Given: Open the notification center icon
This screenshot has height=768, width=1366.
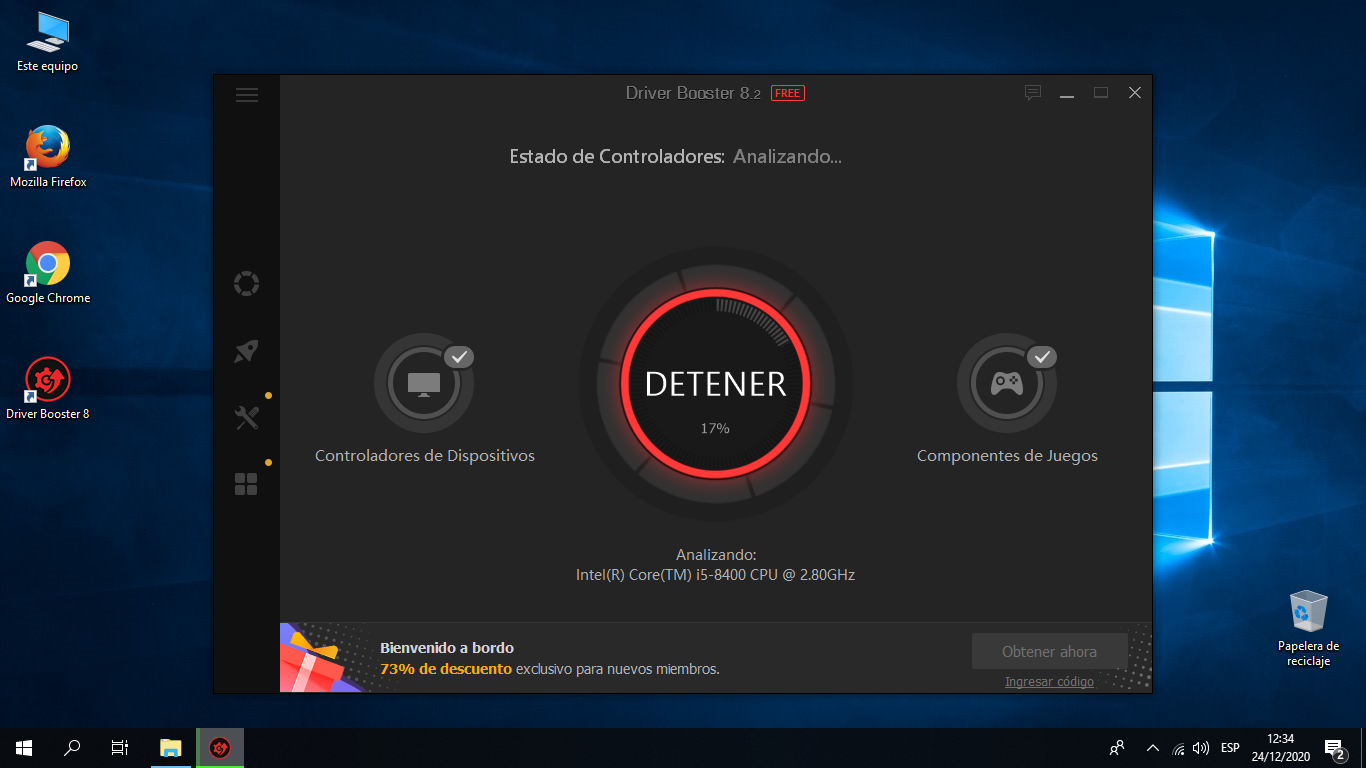Looking at the screenshot, I should coord(1335,748).
